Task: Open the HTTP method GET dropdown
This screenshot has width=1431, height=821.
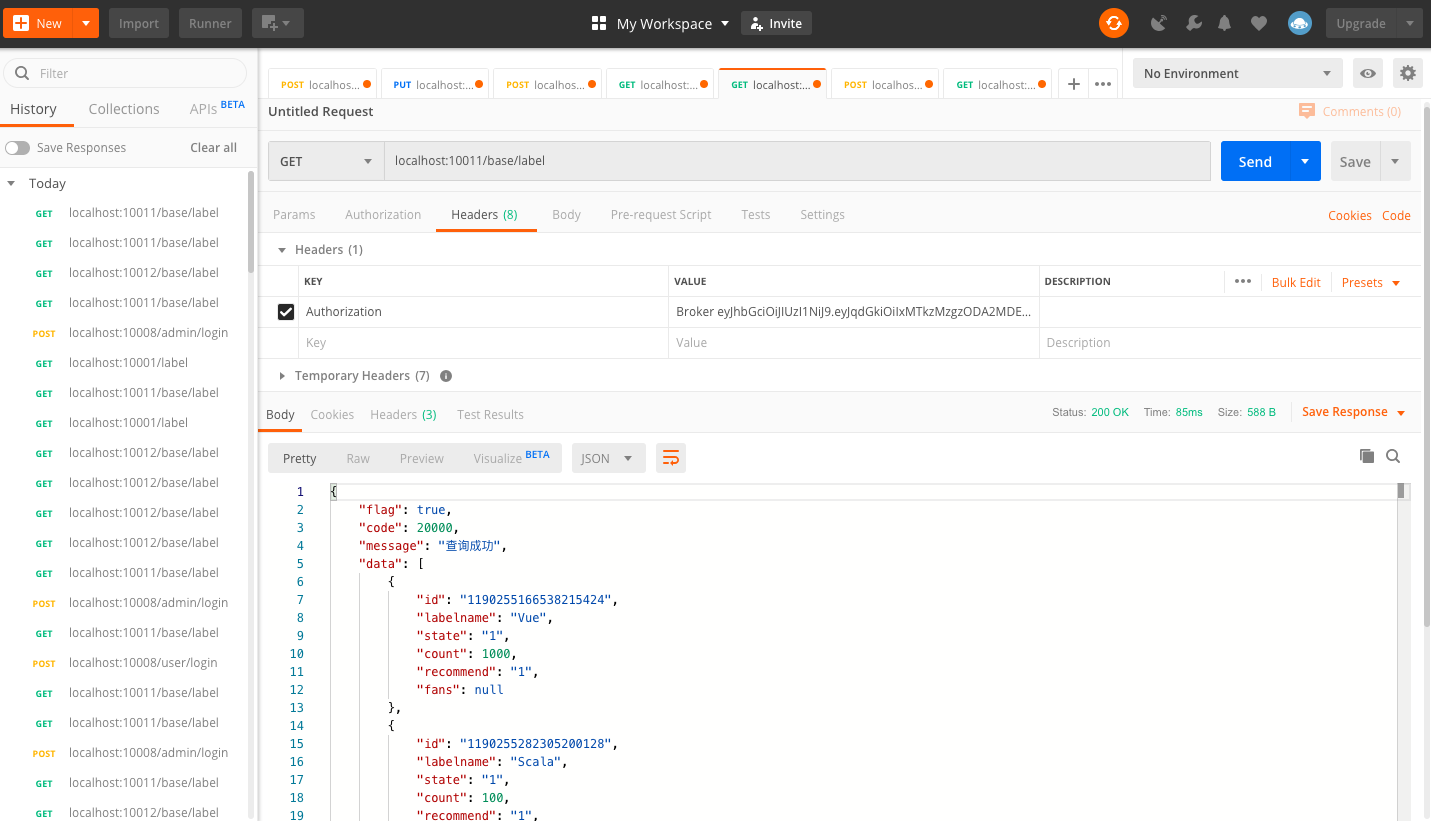Action: click(x=326, y=161)
